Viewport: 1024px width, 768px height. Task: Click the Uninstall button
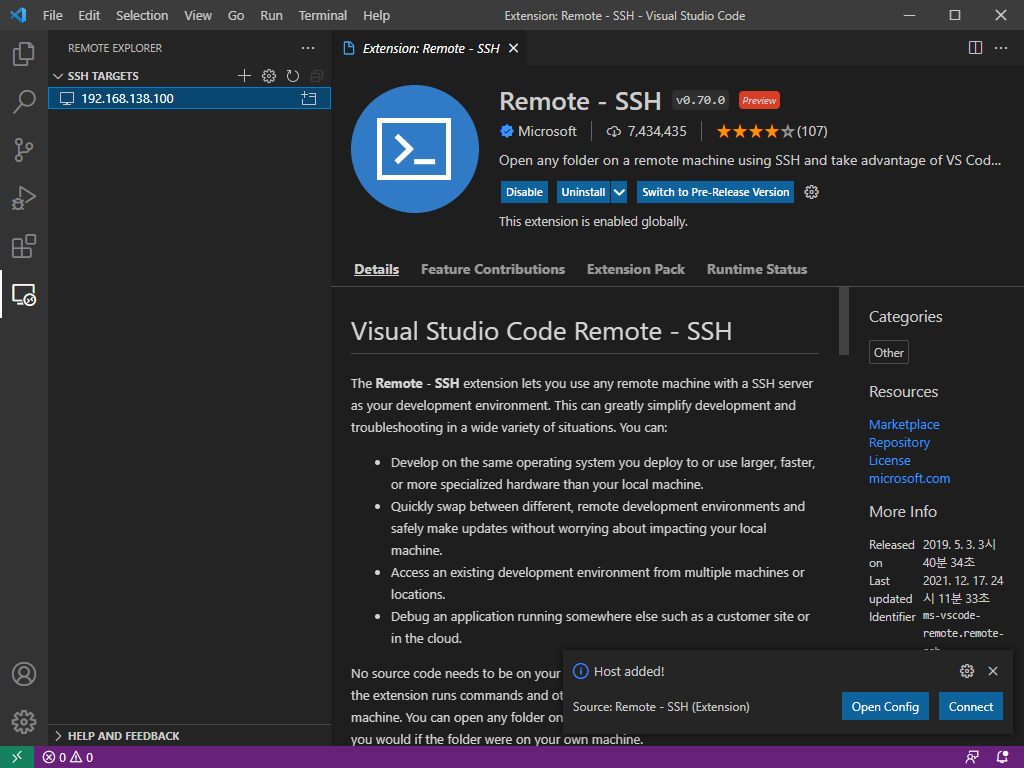click(x=583, y=192)
